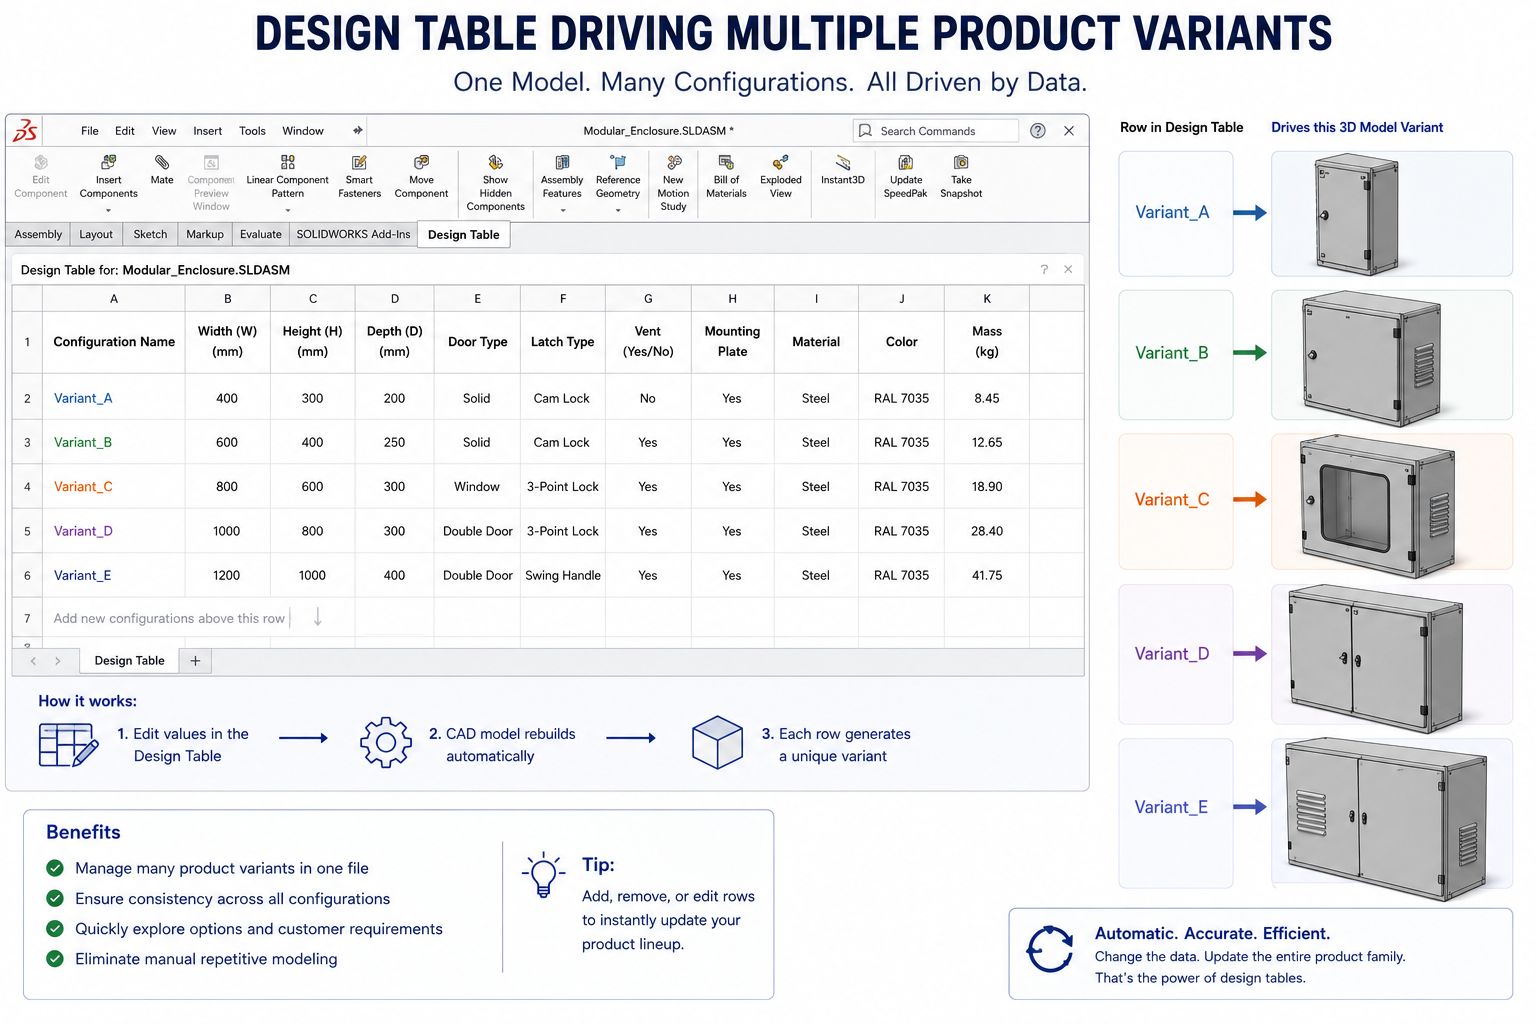The width and height of the screenshot is (1536, 1024).
Task: Open Component Preview Window tool
Action: [211, 182]
